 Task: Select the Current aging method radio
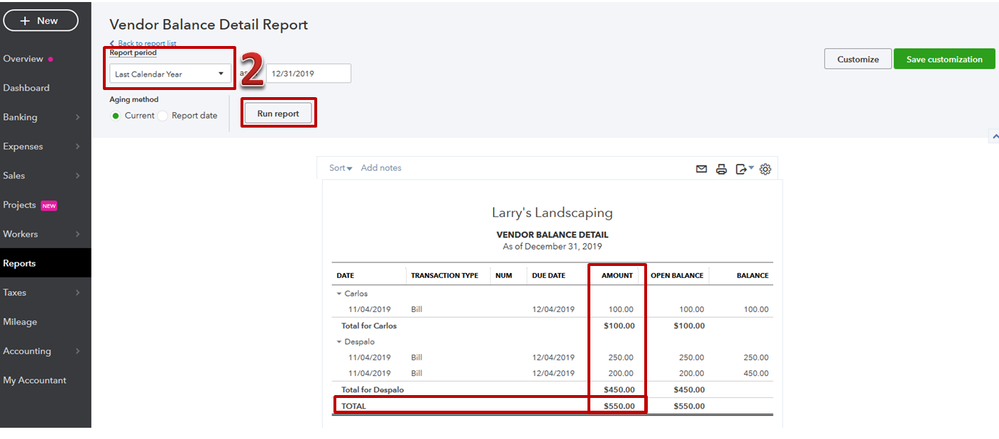(x=116, y=116)
